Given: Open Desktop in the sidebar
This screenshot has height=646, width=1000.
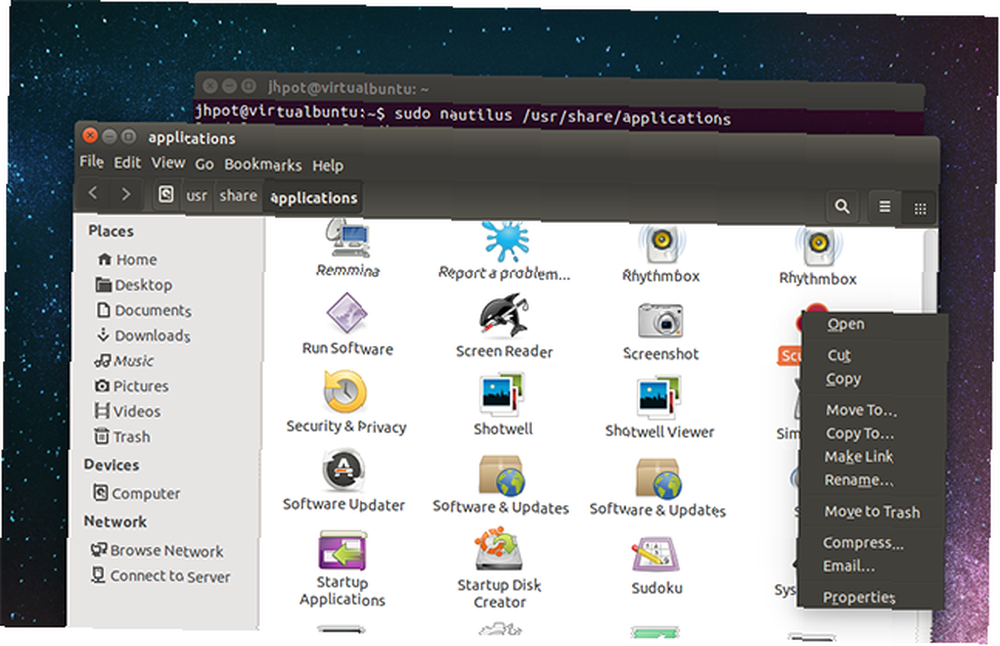Looking at the screenshot, I should (134, 285).
